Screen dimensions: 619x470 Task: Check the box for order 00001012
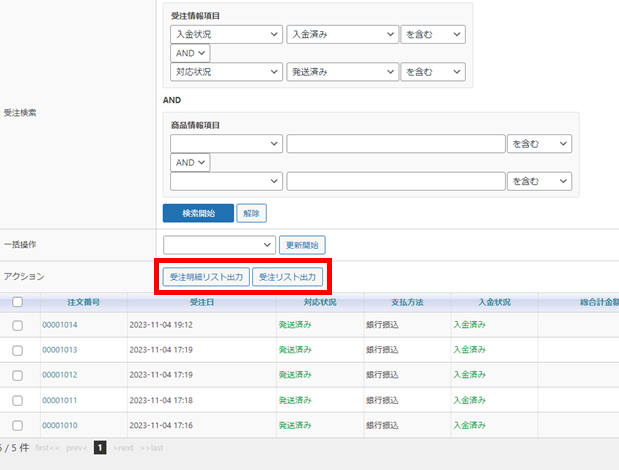point(17,375)
